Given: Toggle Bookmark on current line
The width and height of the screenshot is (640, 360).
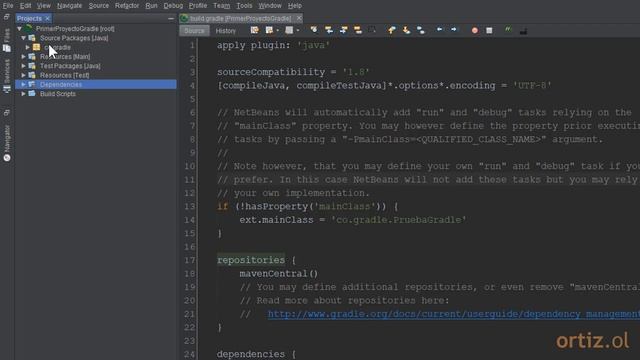Looking at the screenshot, I should pyautogui.click(x=421, y=30).
